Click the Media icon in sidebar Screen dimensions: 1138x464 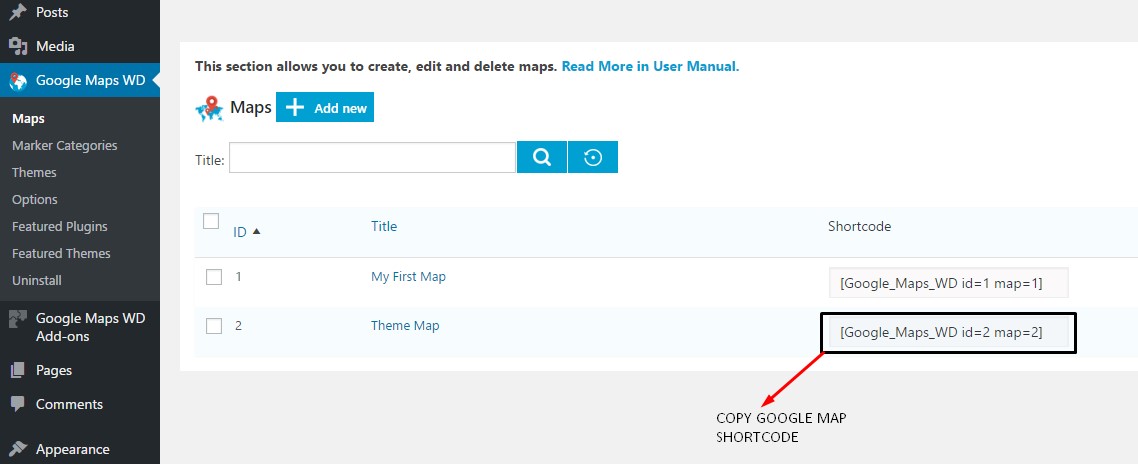click(x=18, y=46)
